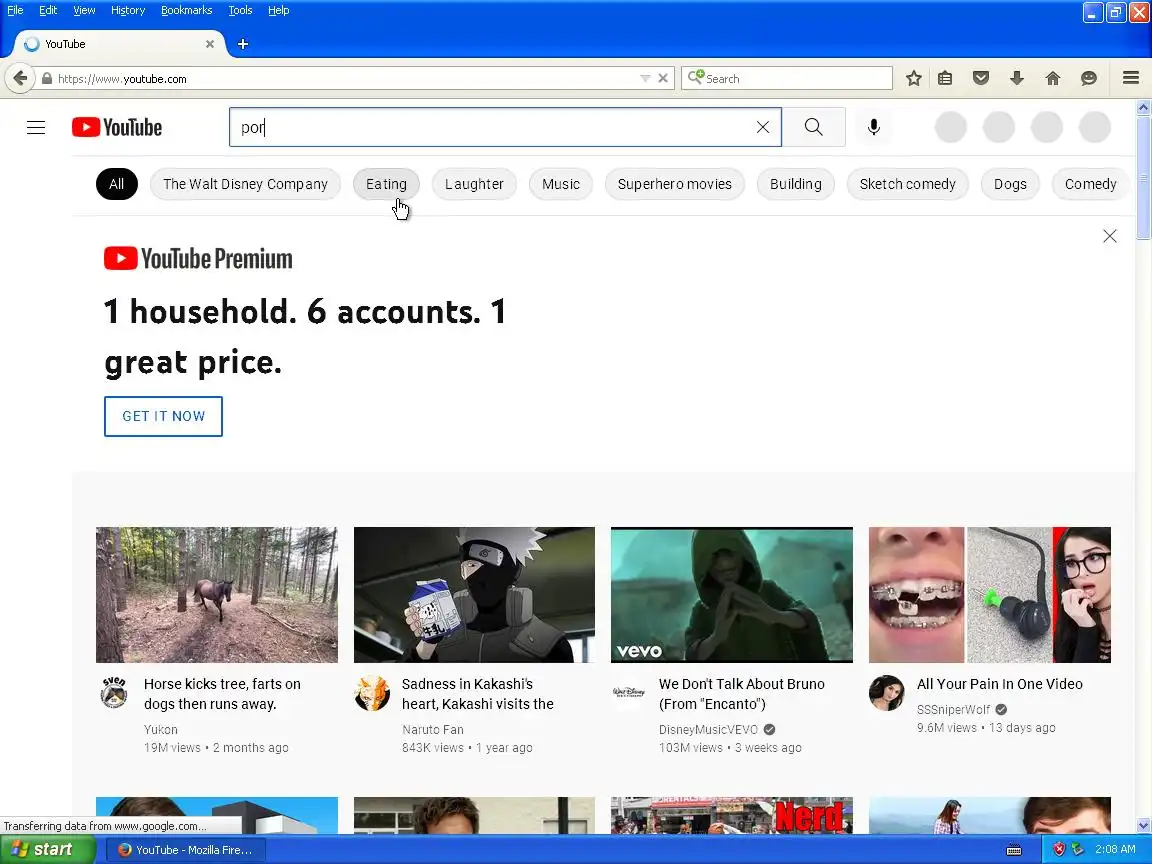Select the Dogs filter chip
The height and width of the screenshot is (864, 1152).
coord(1010,184)
